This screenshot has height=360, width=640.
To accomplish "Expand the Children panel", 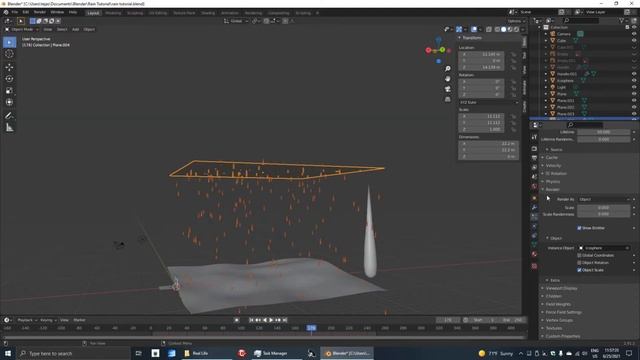I will pos(553,296).
